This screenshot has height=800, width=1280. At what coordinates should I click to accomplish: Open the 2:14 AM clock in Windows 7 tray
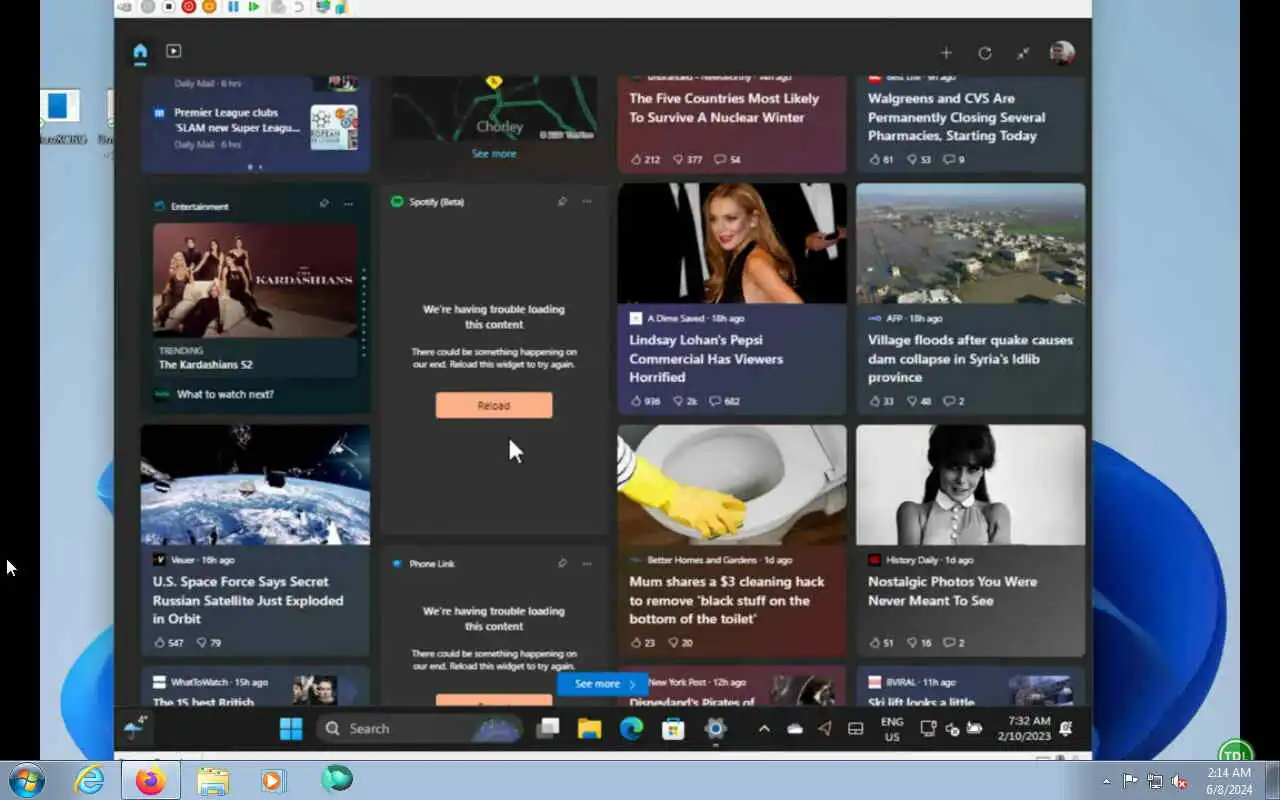[x=1228, y=781]
